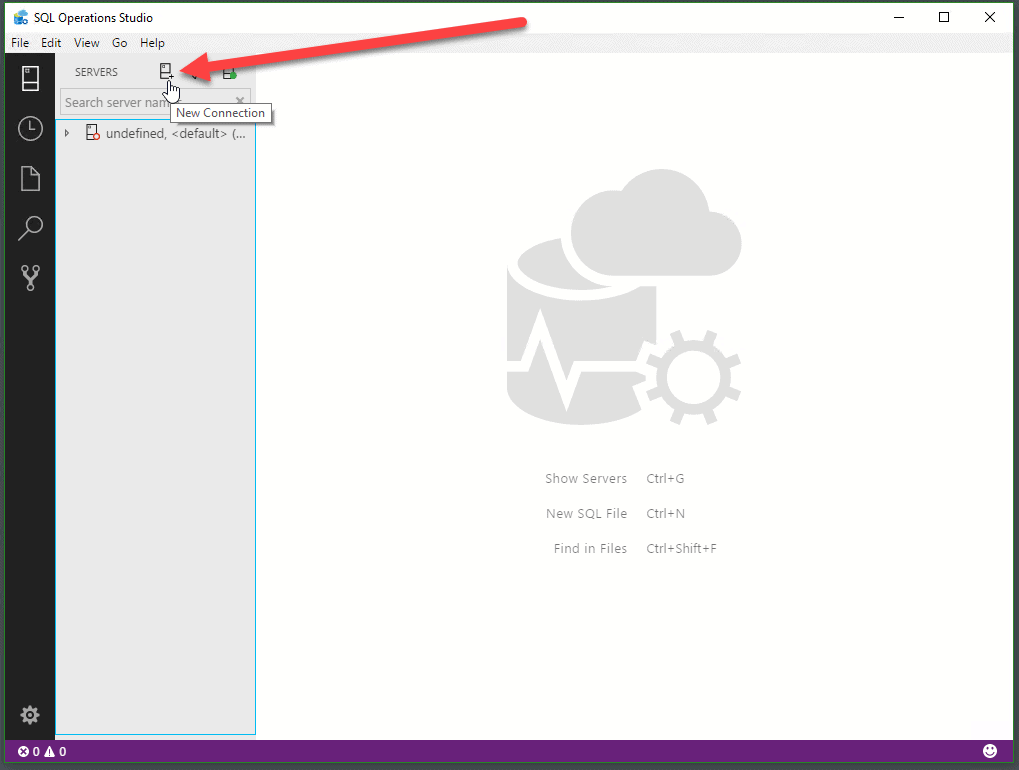Open the Manage gear icon
The height and width of the screenshot is (770, 1019).
pos(30,715)
